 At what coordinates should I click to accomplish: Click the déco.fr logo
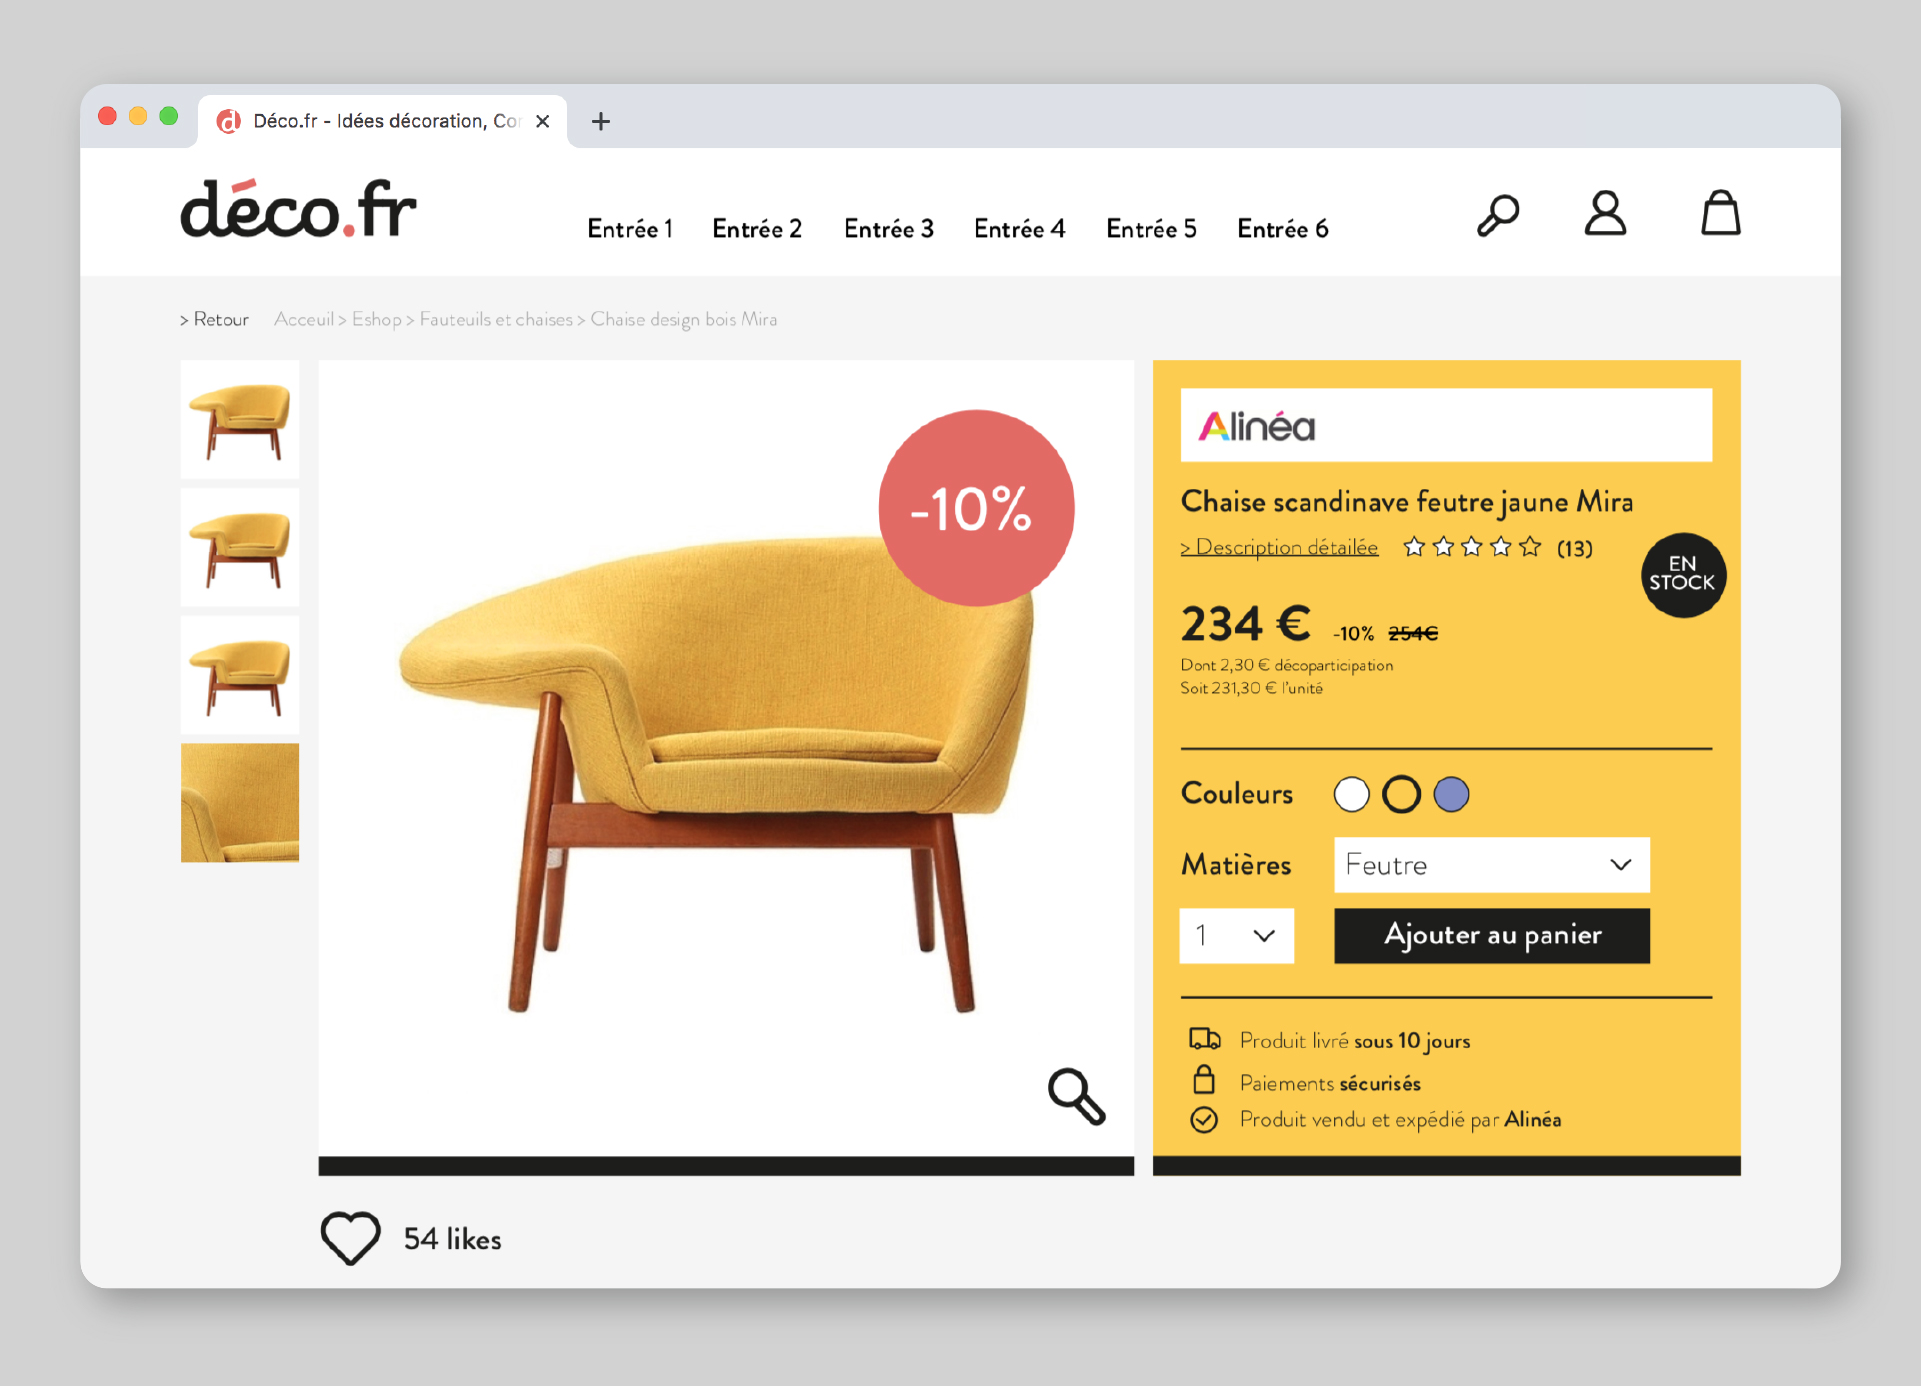pyautogui.click(x=298, y=209)
